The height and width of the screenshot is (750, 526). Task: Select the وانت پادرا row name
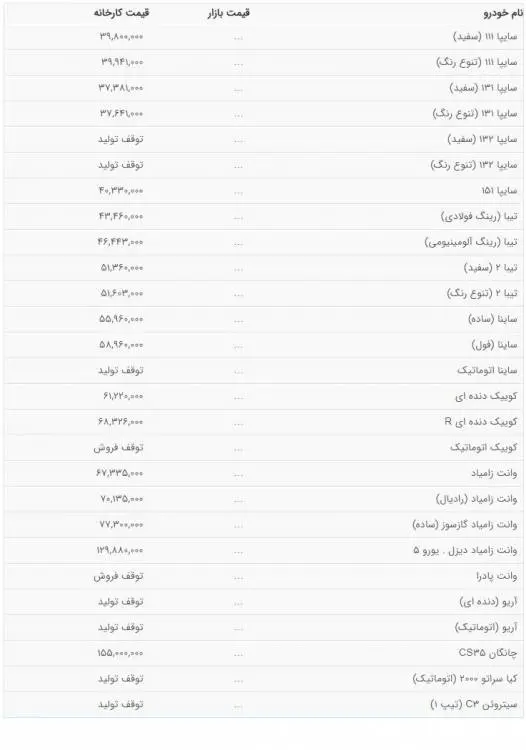pyautogui.click(x=496, y=576)
